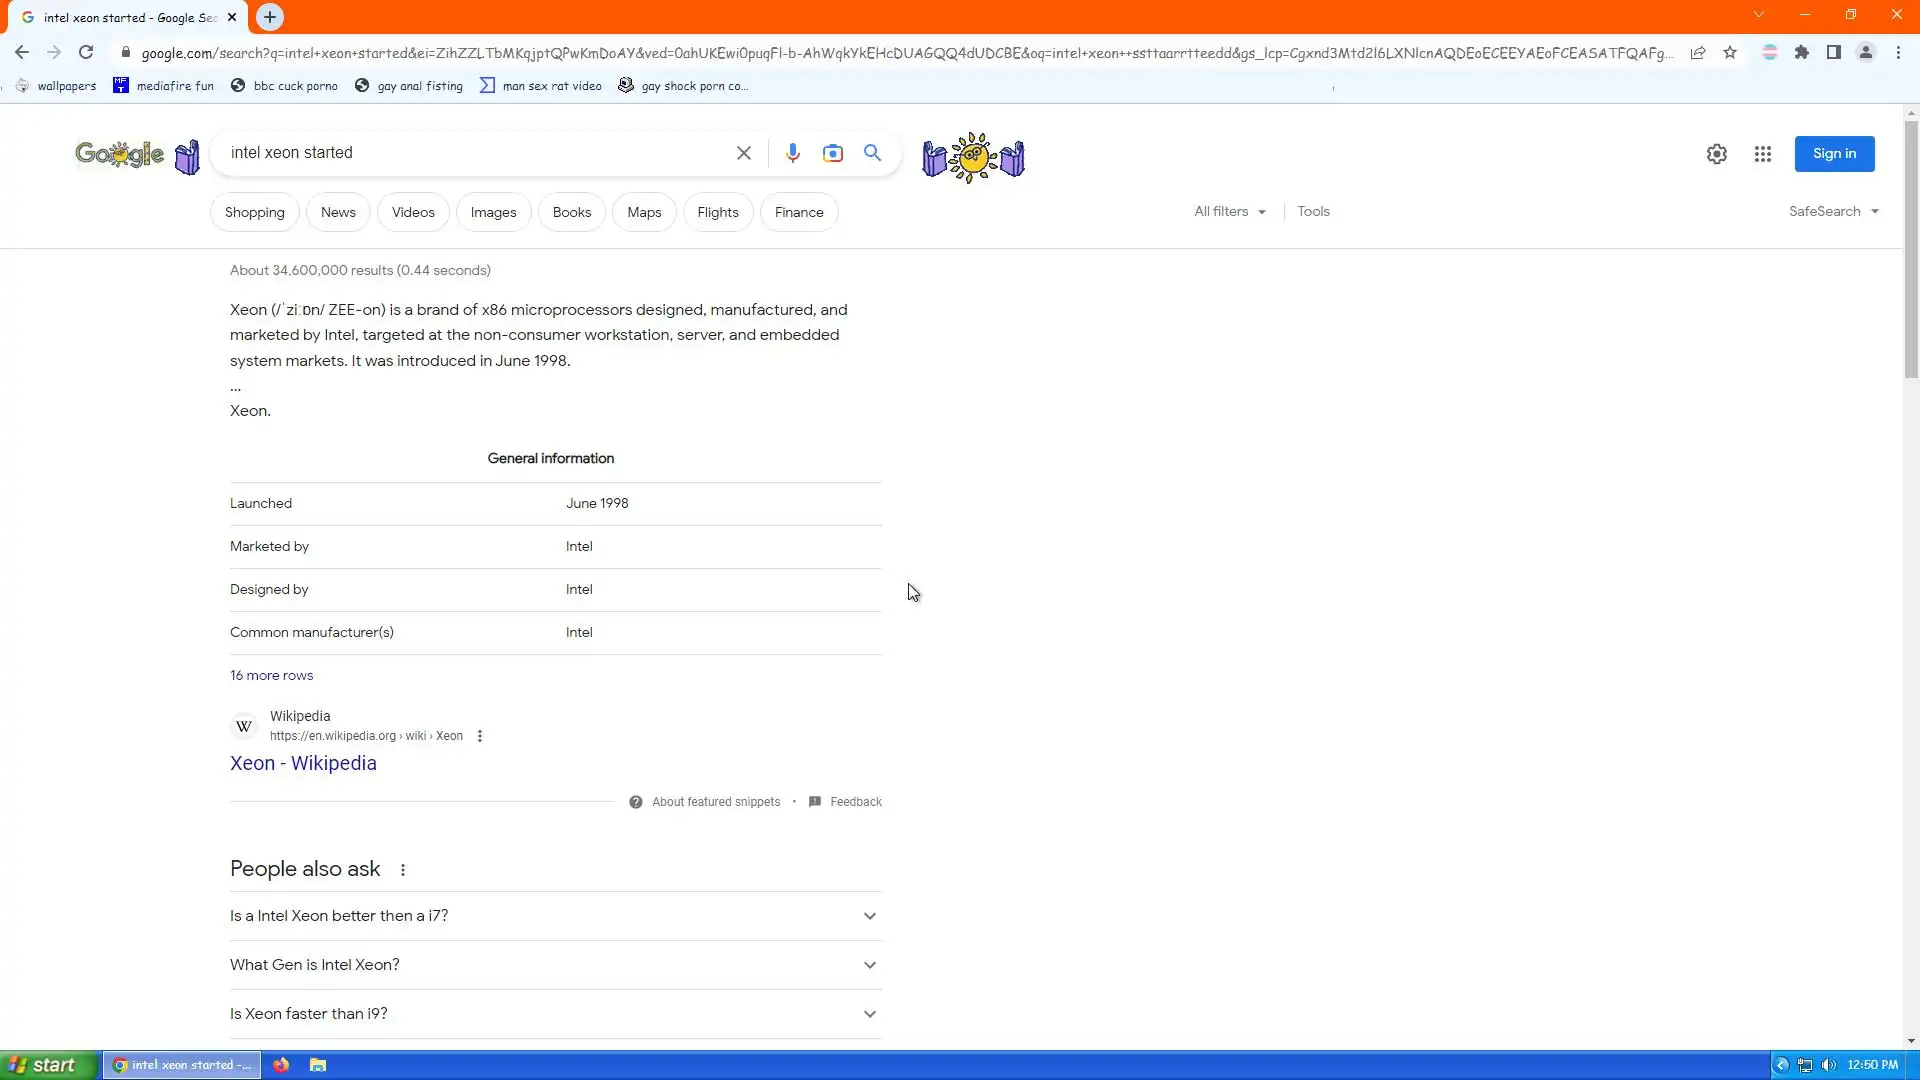Viewport: 1920px width, 1080px height.
Task: Reload the page
Action: click(86, 53)
